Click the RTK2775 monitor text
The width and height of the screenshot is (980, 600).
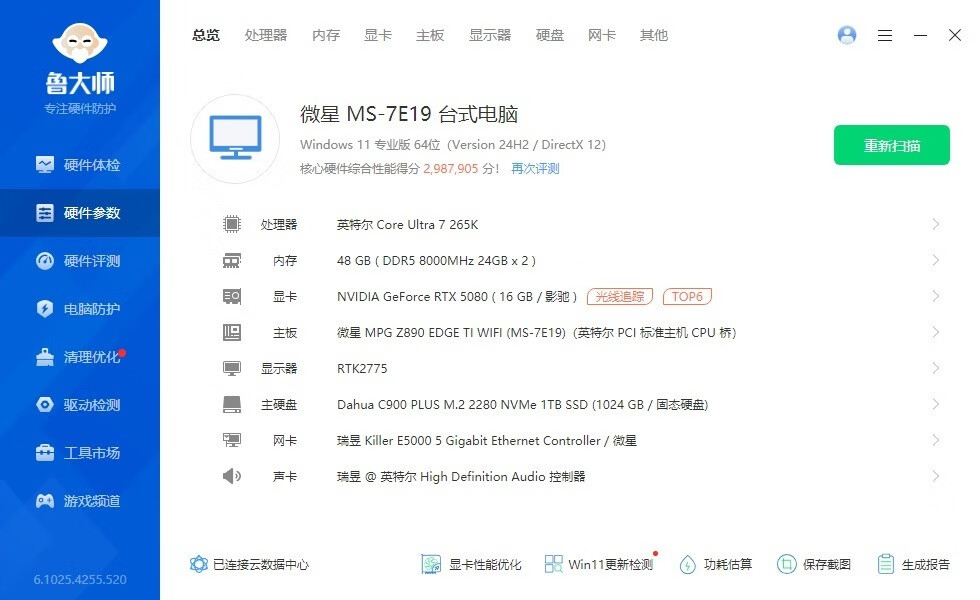[x=362, y=369]
